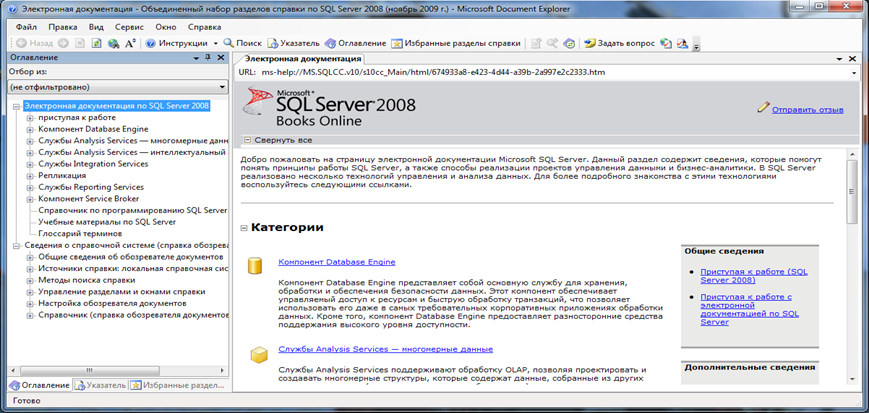
Task: Open Приступая к работе (SQL Server 2008) link
Action: [x=753, y=277]
